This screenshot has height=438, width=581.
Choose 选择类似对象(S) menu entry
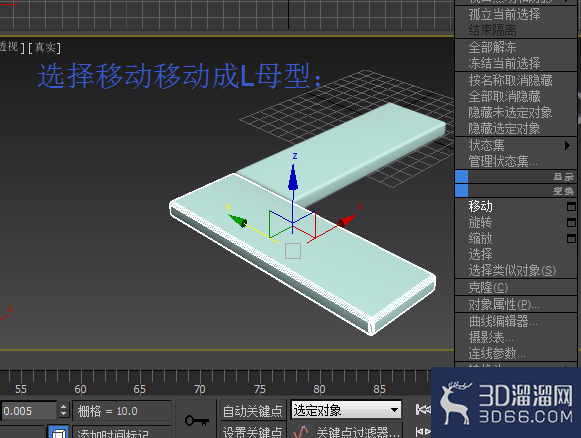pyautogui.click(x=512, y=271)
